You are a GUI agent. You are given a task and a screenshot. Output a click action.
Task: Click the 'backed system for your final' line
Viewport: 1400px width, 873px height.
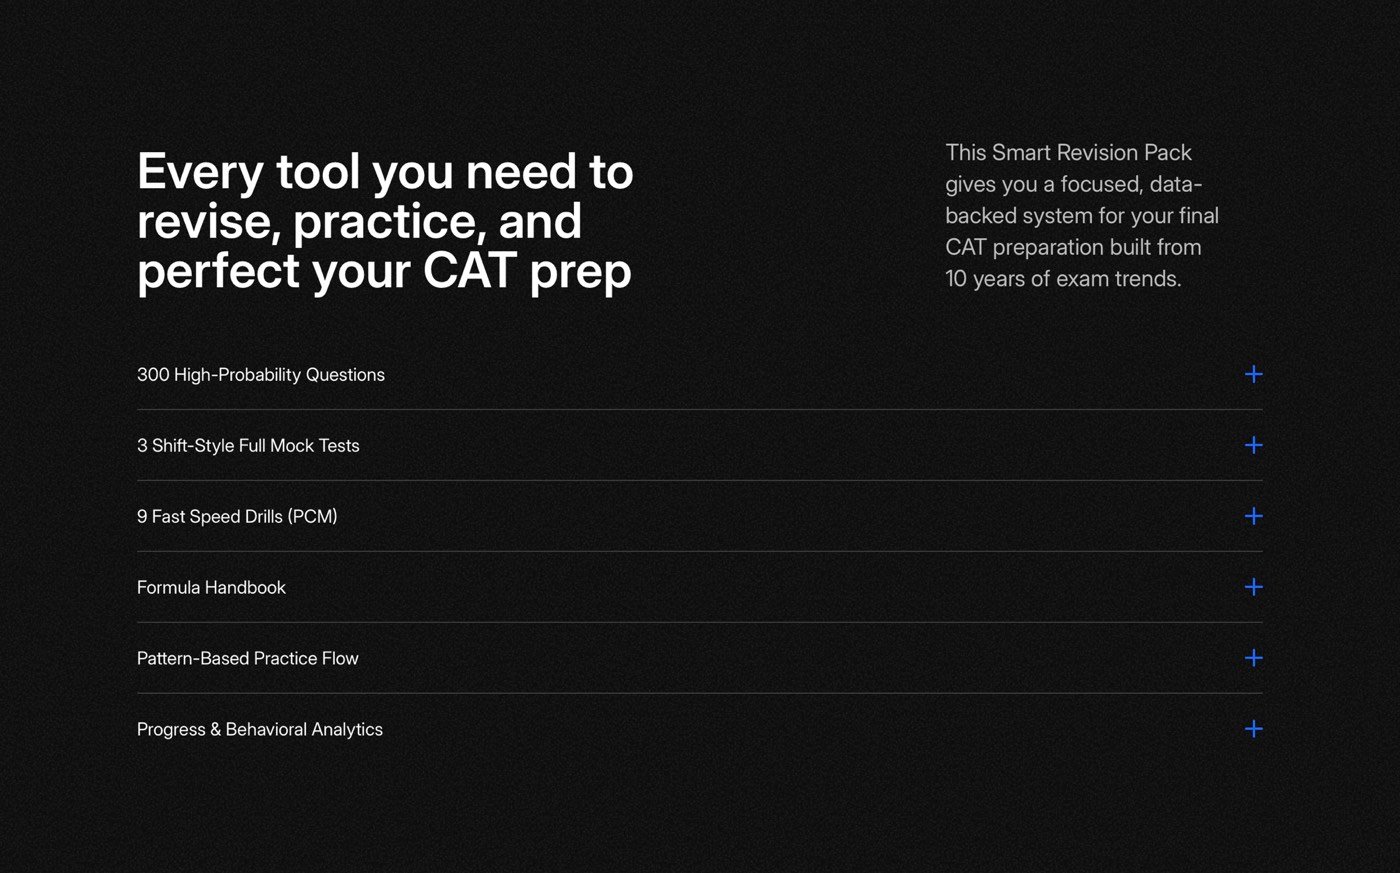1082,216
